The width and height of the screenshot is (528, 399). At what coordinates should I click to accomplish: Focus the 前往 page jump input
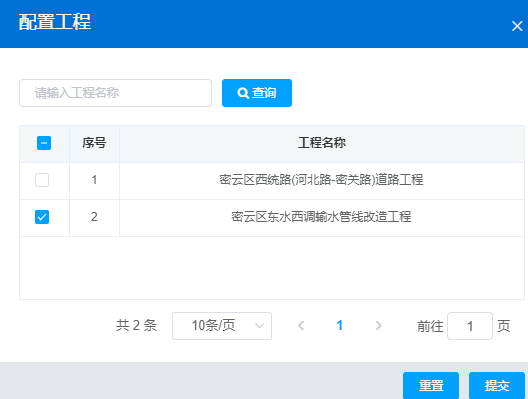(x=470, y=326)
